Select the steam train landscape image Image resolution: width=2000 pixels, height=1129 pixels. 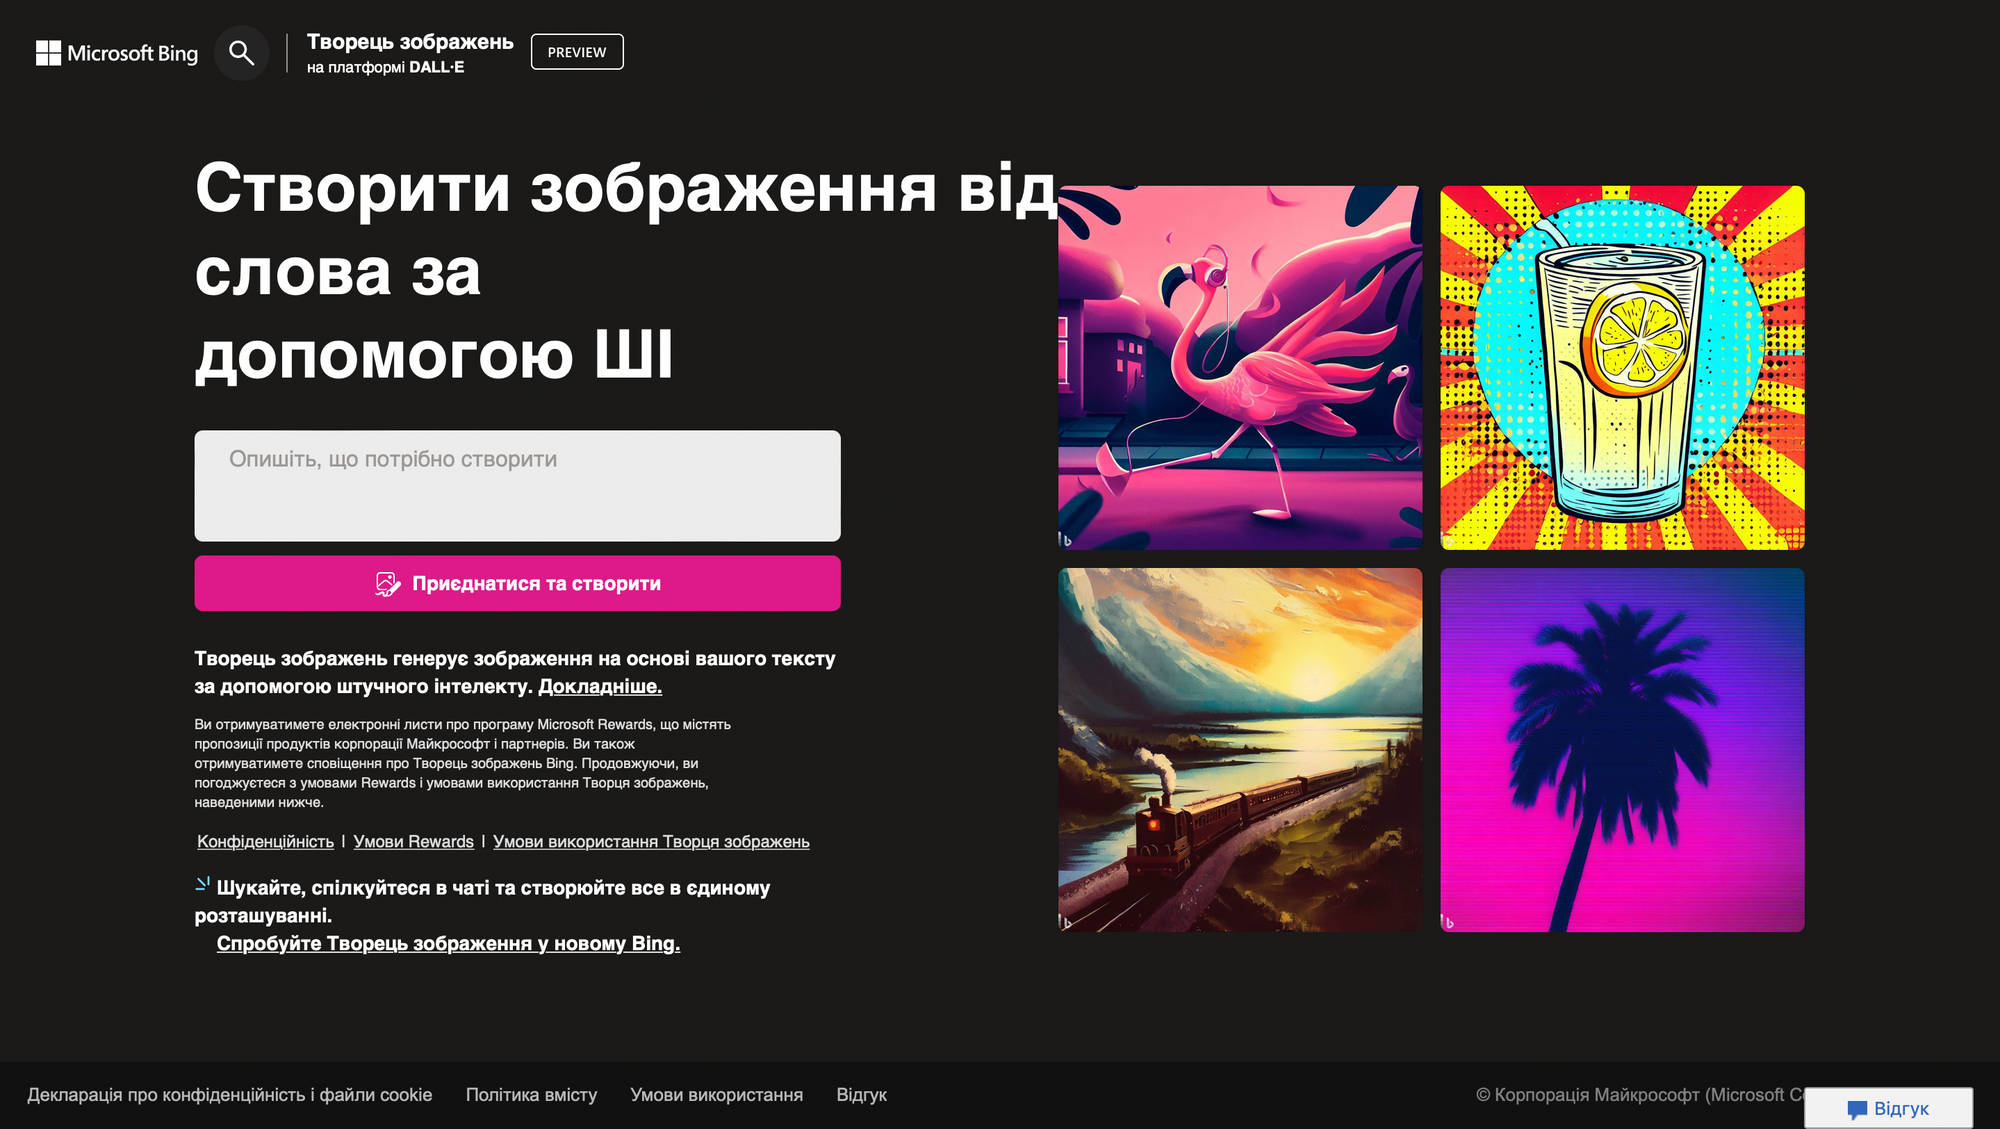(x=1240, y=750)
